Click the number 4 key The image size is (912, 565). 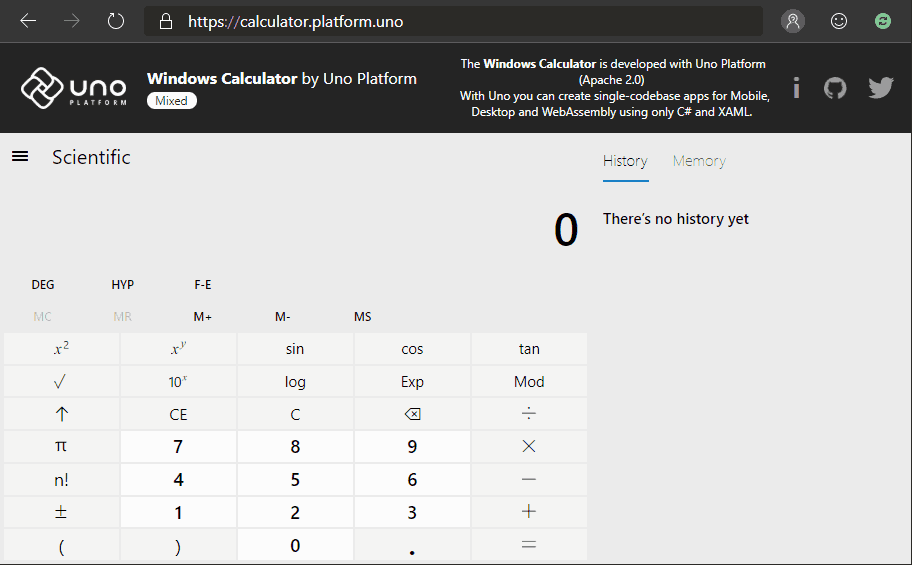coord(178,479)
